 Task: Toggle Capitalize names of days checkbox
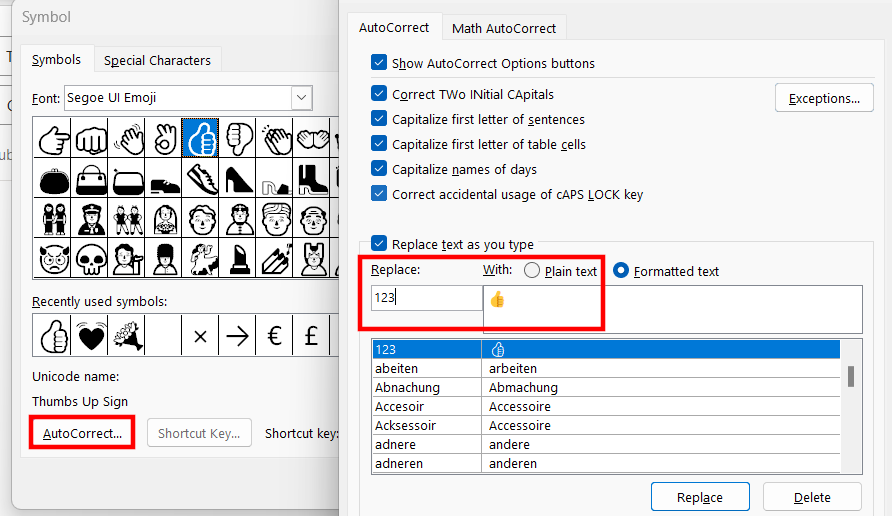379,168
